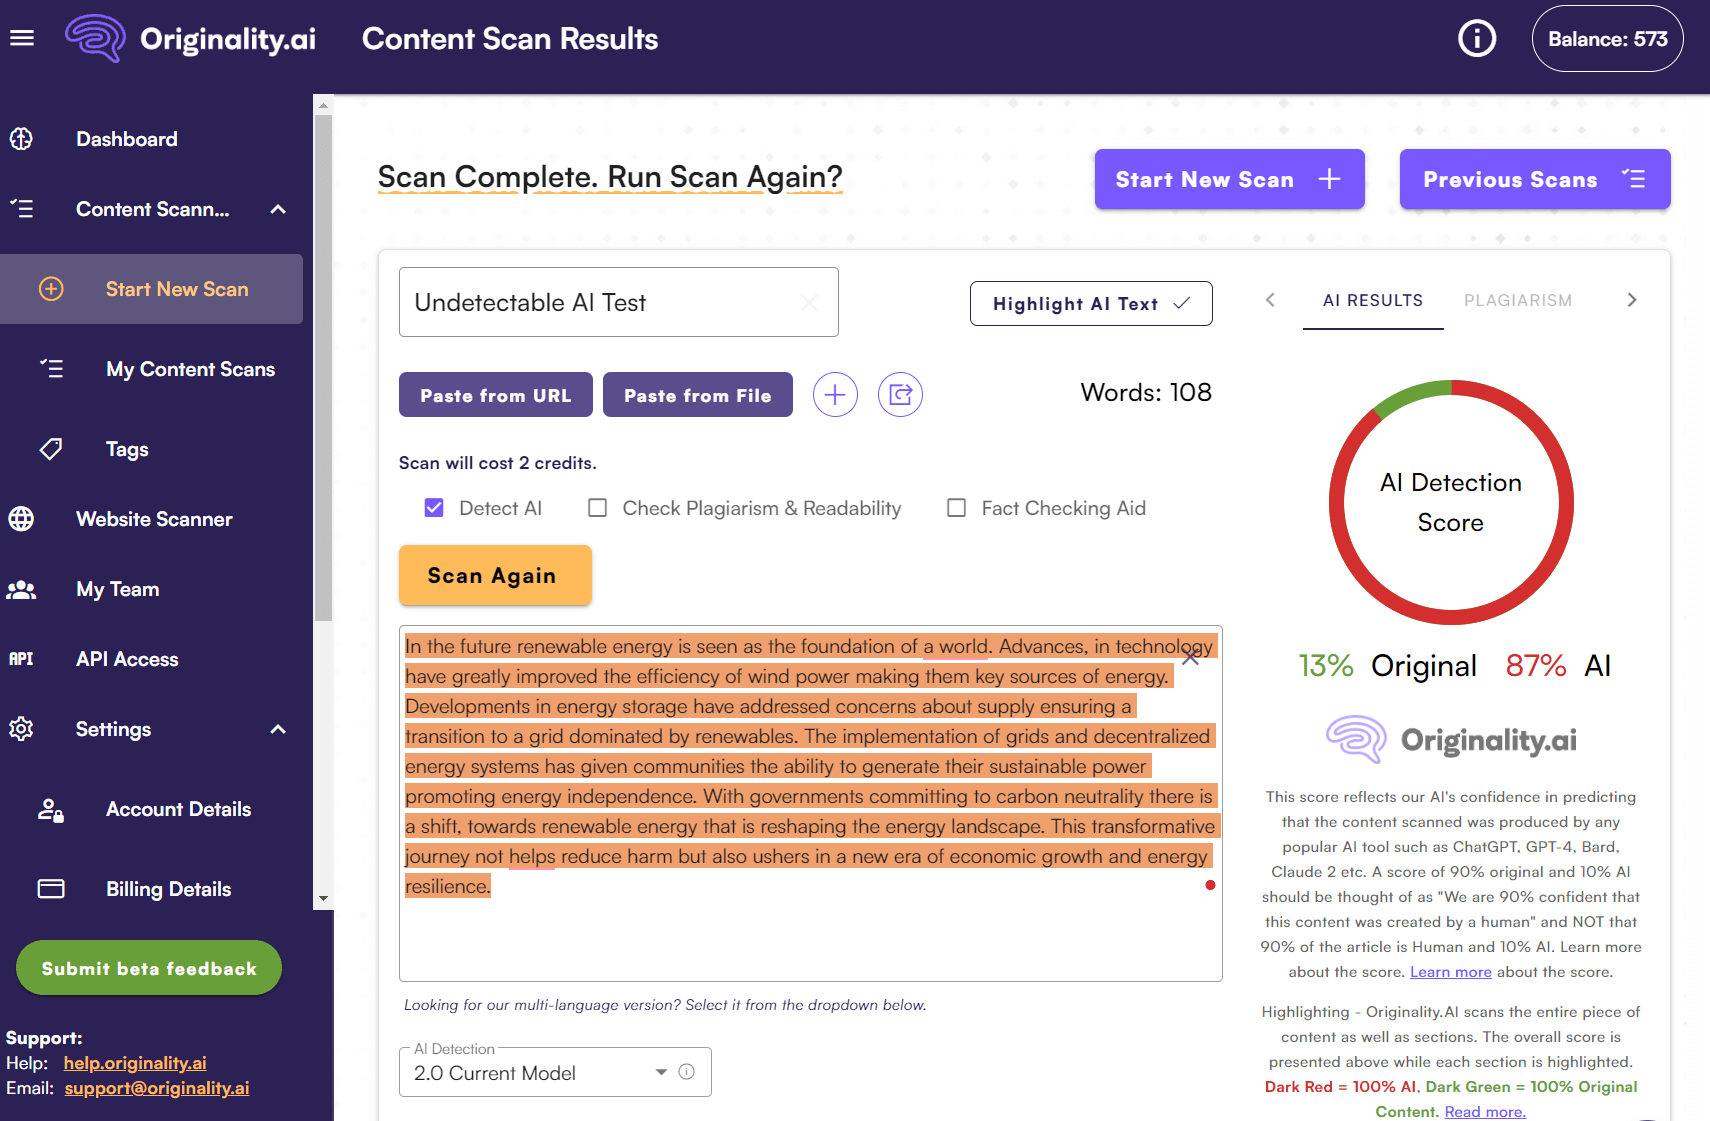Image resolution: width=1710 pixels, height=1121 pixels.
Task: Click the Website Scanner globe icon
Action: point(21,519)
